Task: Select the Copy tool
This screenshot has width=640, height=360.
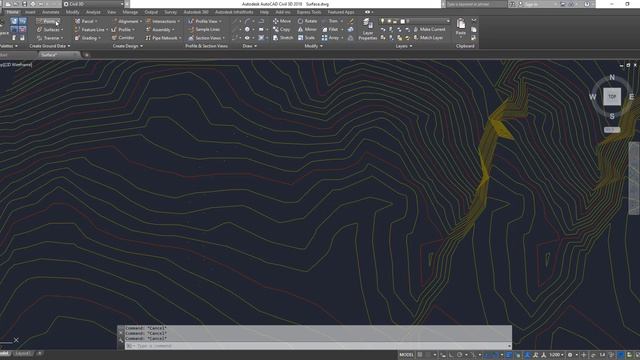Action: (x=282, y=30)
